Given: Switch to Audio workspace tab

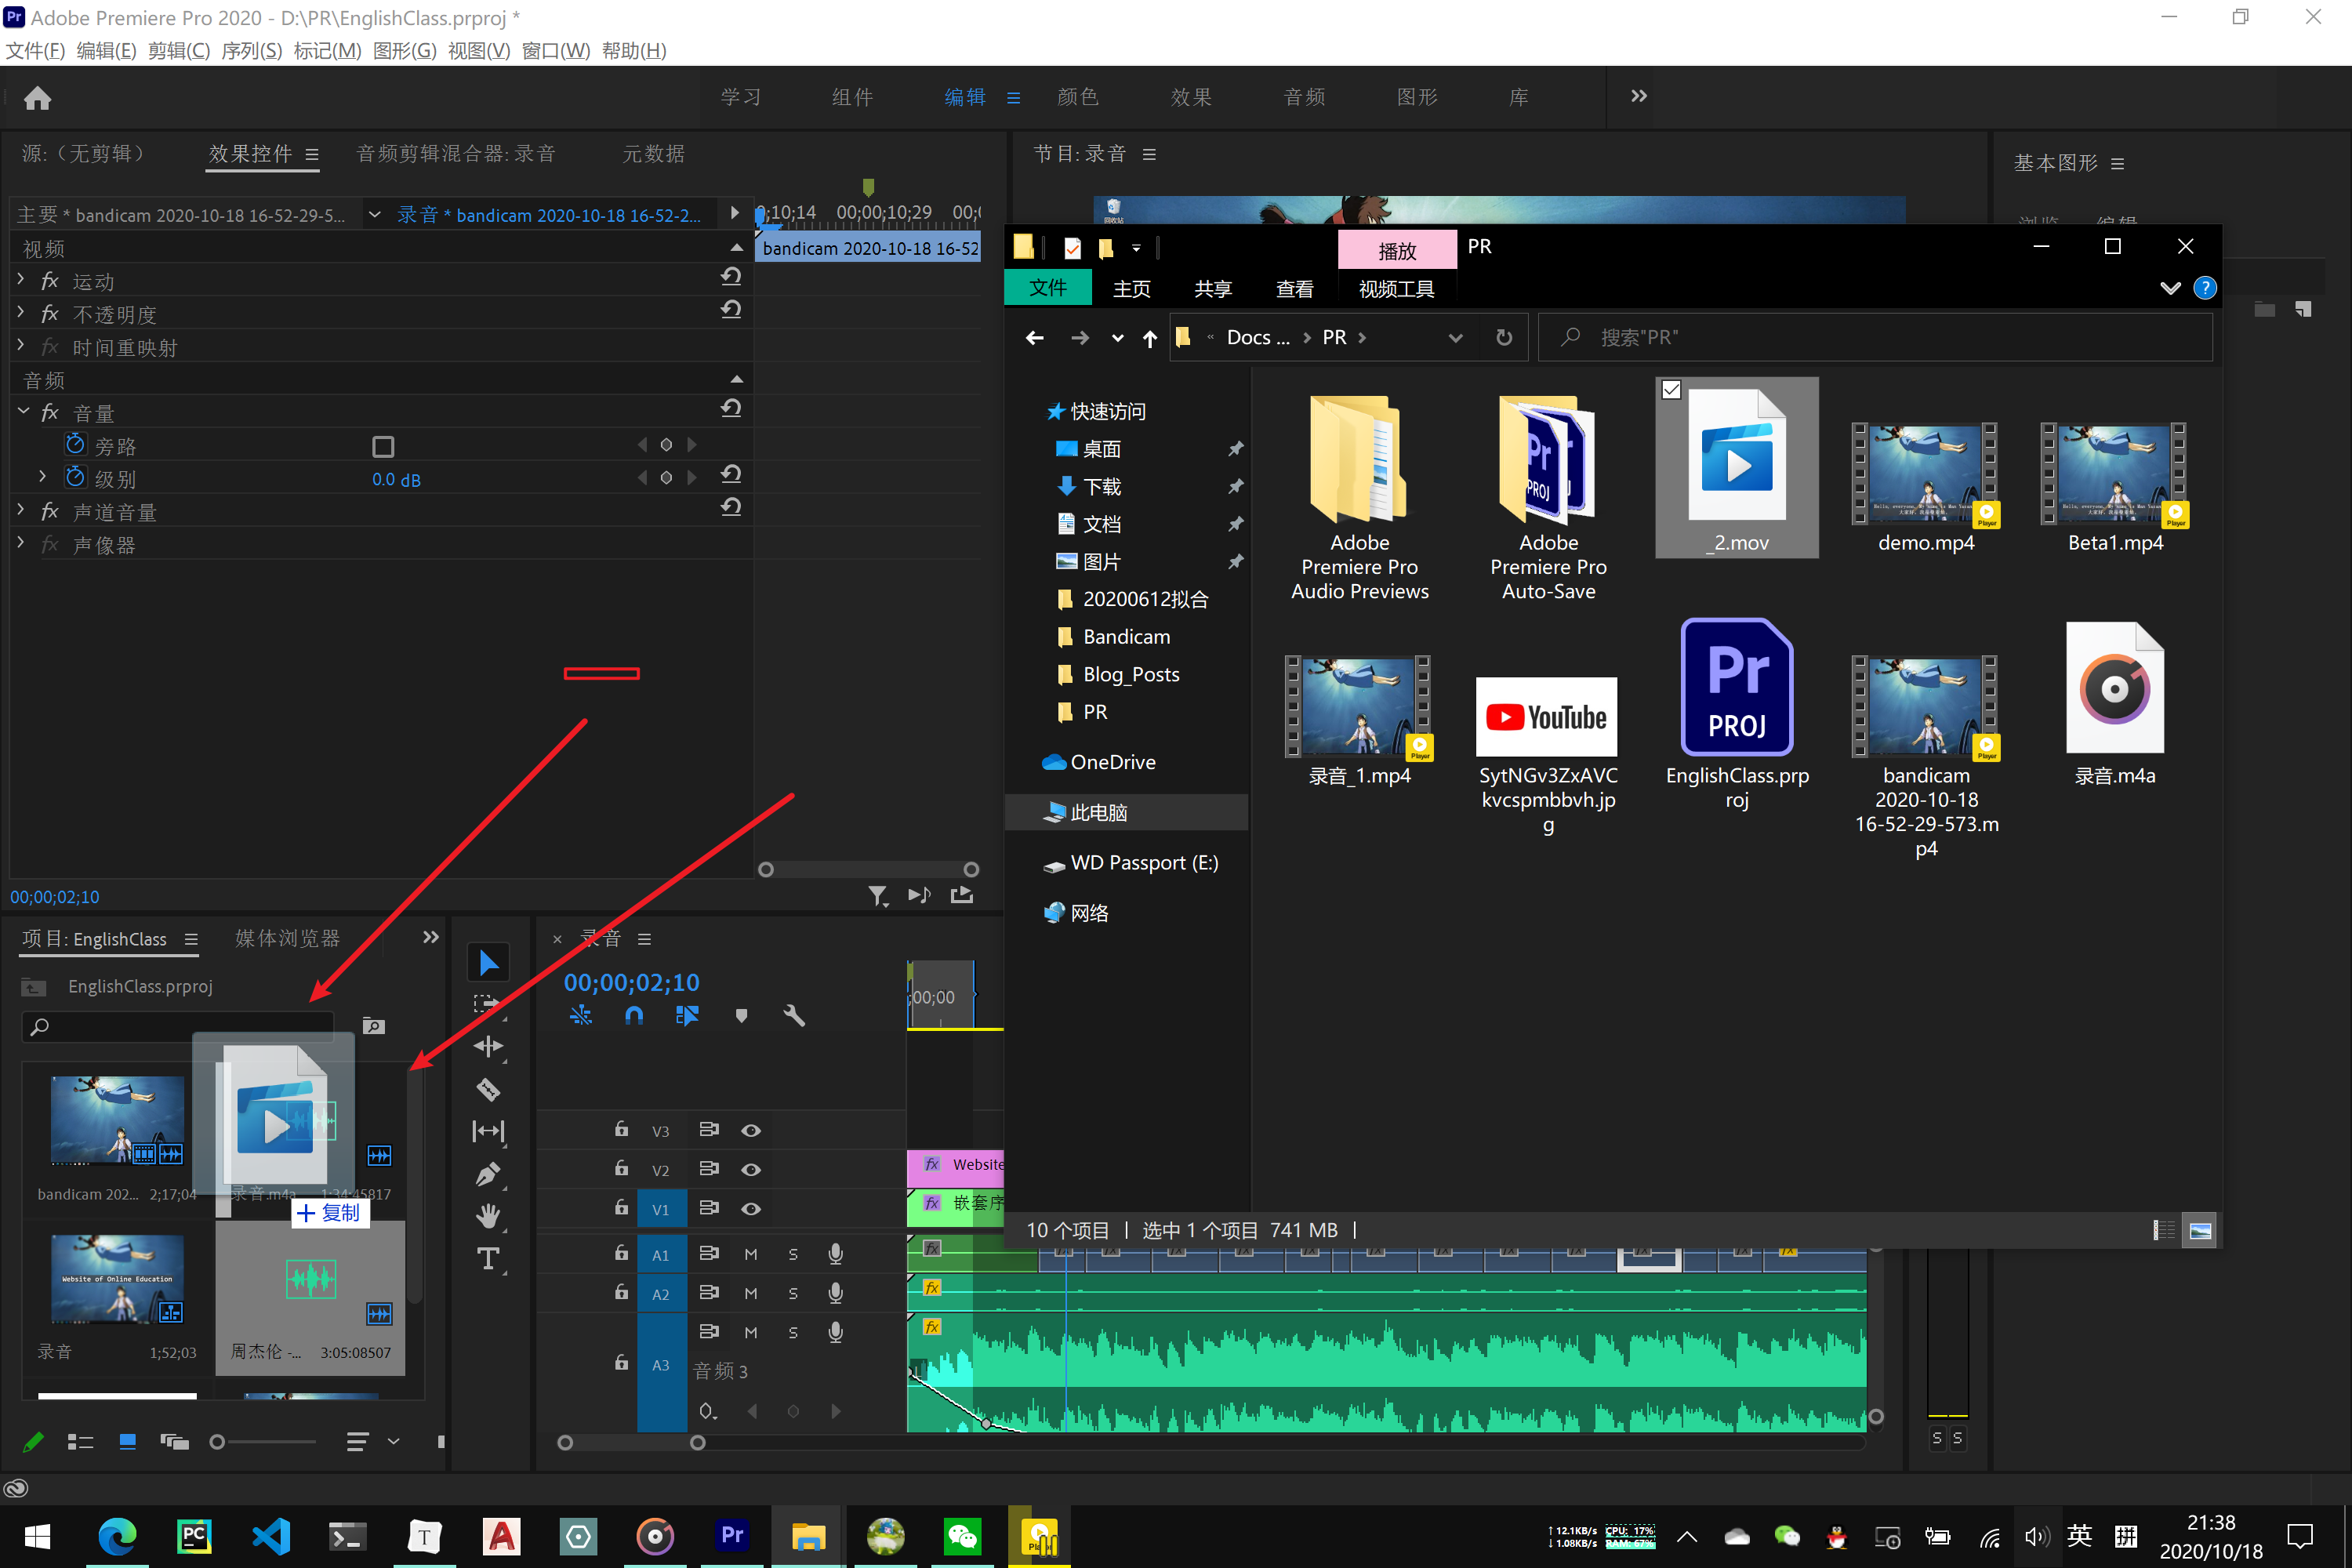Looking at the screenshot, I should click(x=1304, y=97).
